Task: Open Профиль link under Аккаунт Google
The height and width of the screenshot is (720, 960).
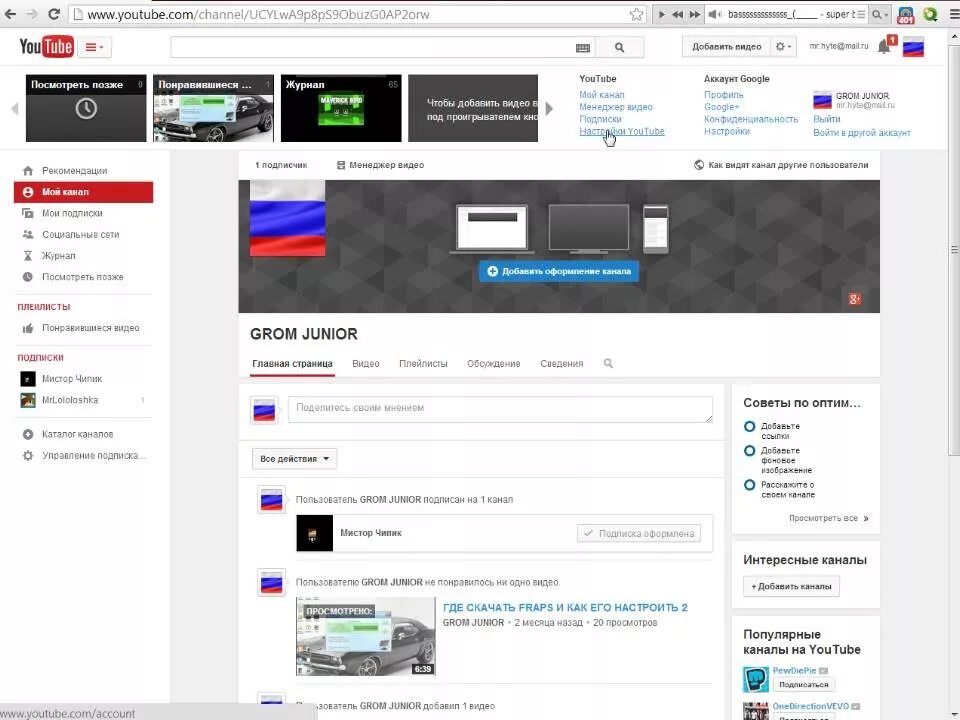Action: click(x=724, y=94)
